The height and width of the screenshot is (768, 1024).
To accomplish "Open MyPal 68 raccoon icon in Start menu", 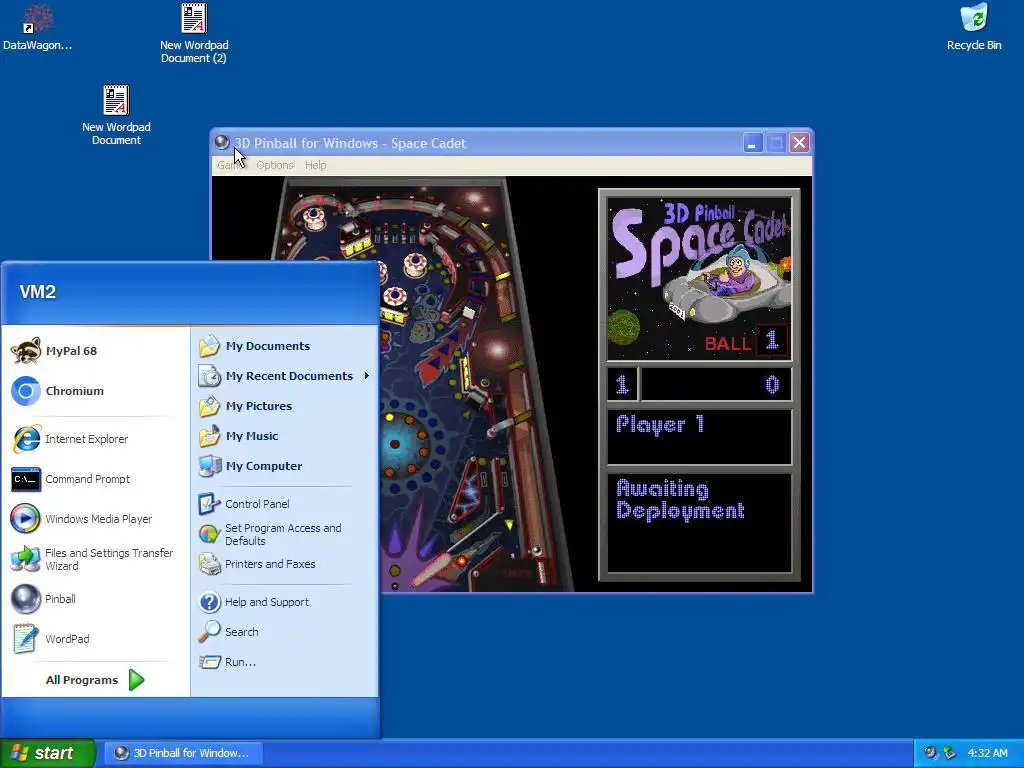I will point(26,351).
